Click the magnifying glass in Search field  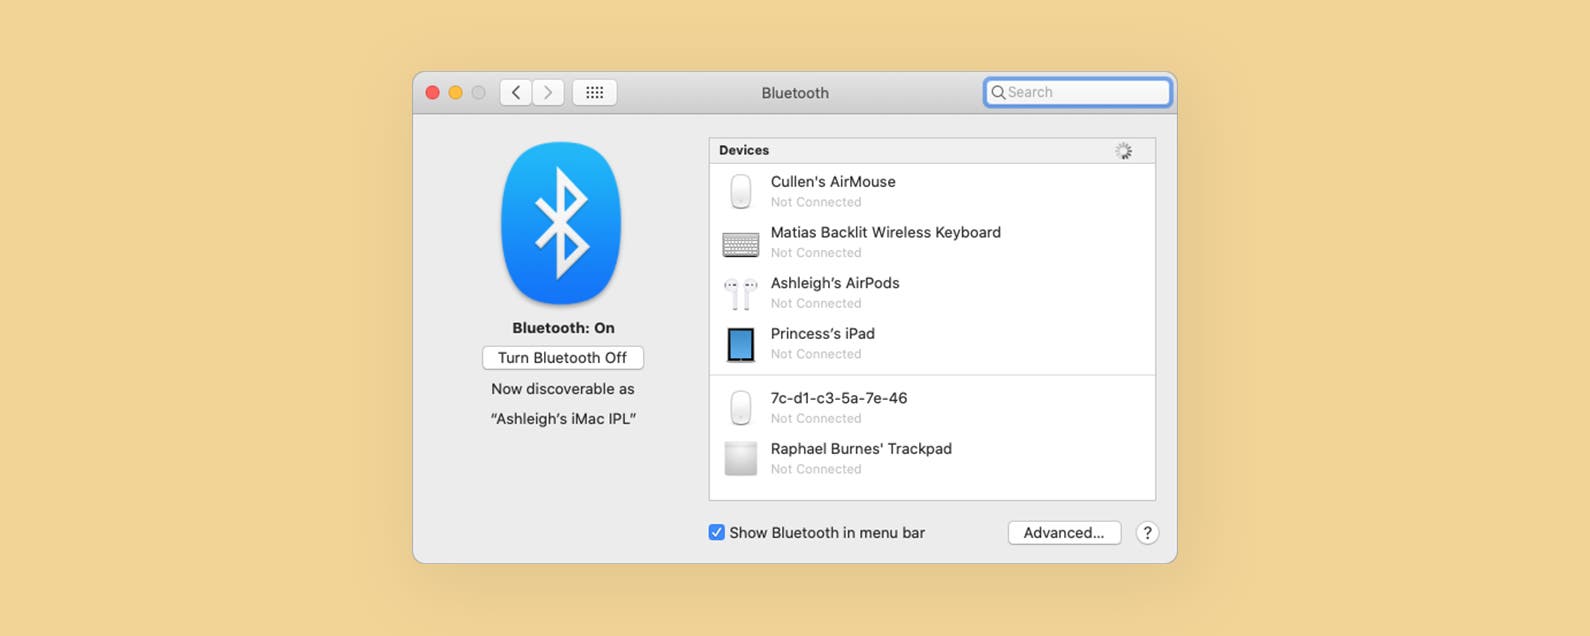(x=998, y=92)
